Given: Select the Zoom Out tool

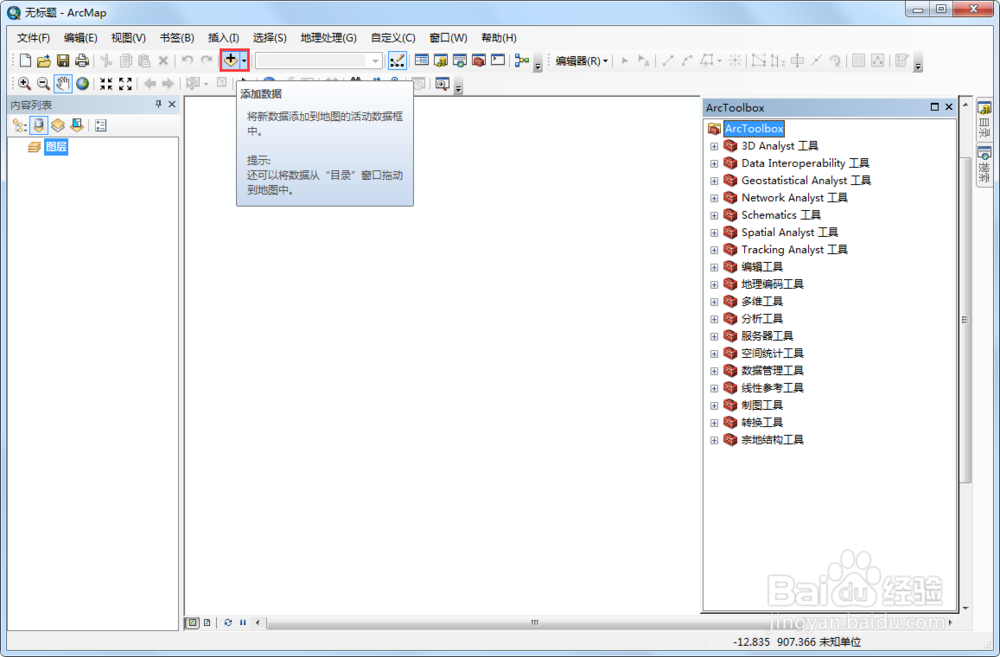Looking at the screenshot, I should click(x=43, y=84).
